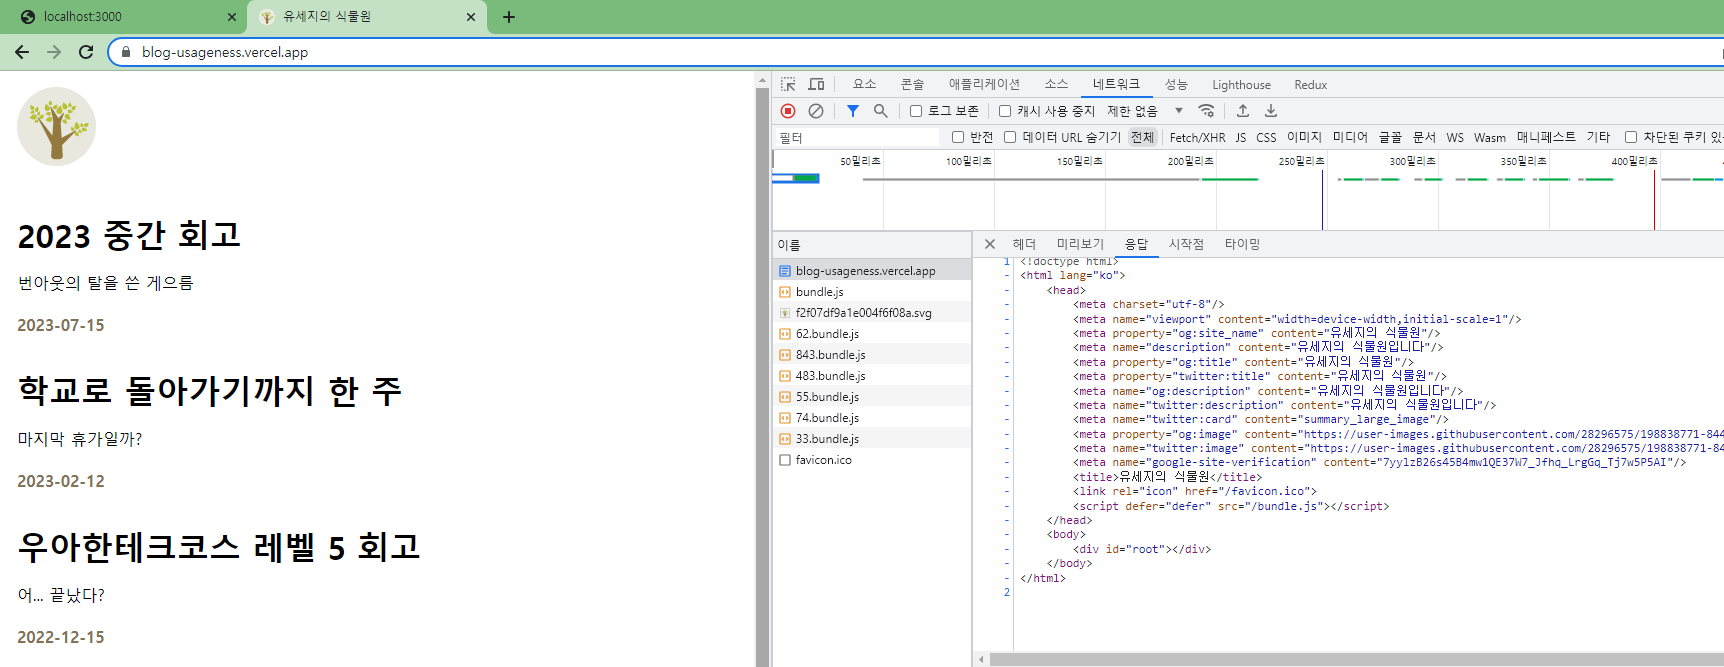Switch to the 요소 DevTools tab
The height and width of the screenshot is (667, 1724).
(x=864, y=84)
